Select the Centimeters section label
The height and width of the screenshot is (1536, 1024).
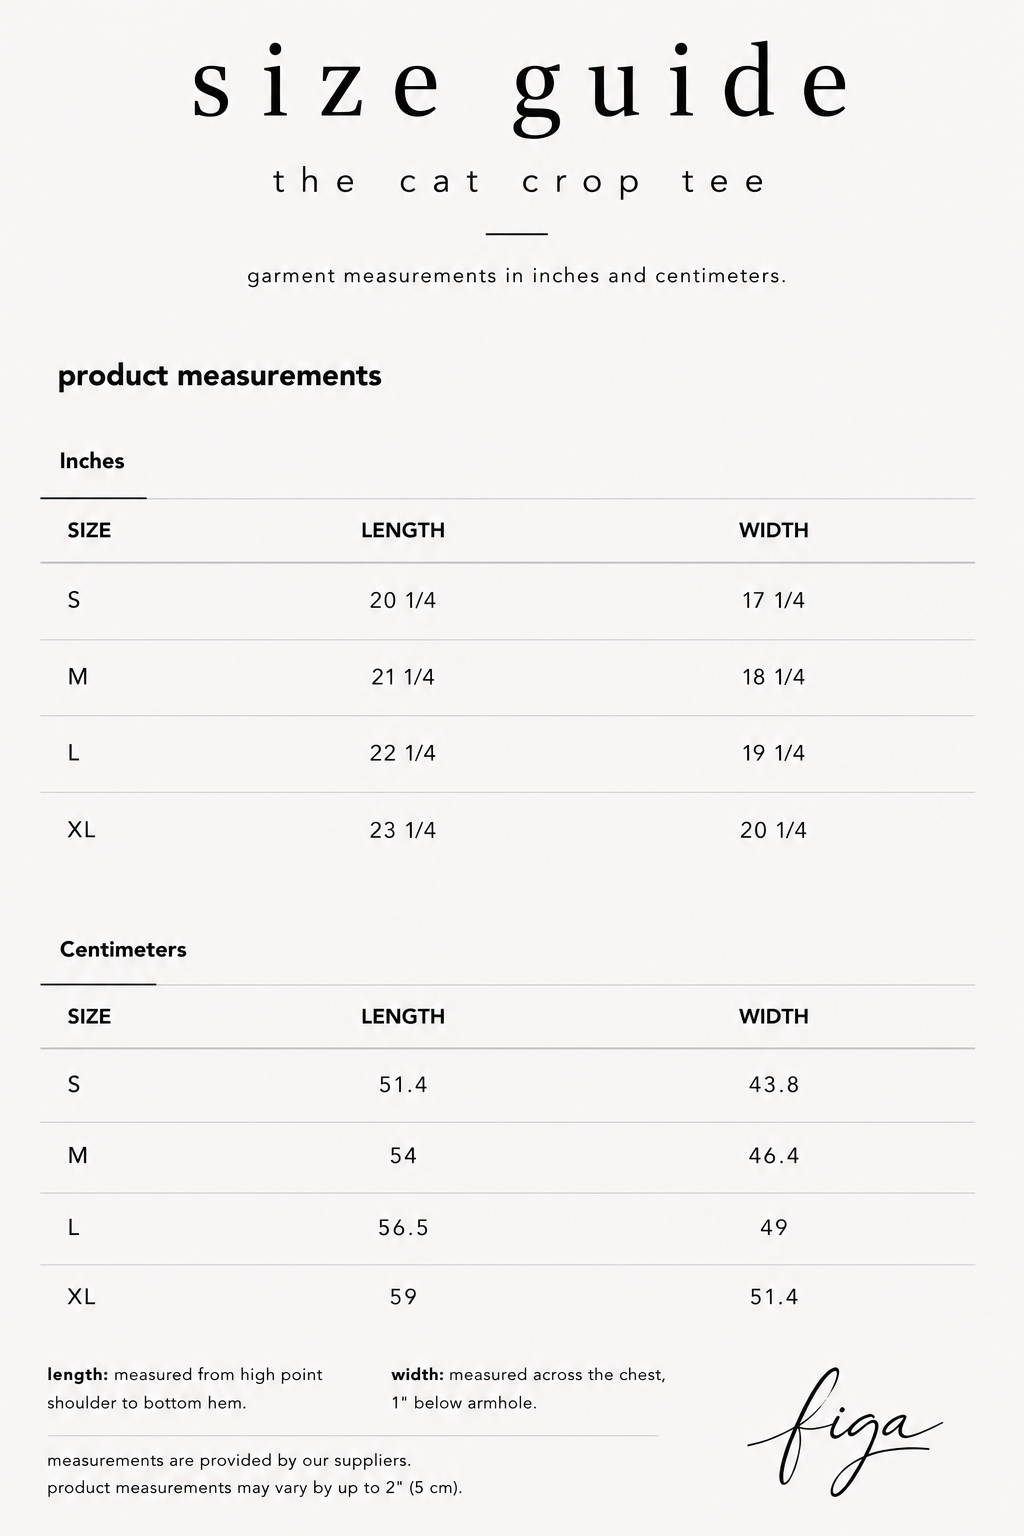click(123, 949)
